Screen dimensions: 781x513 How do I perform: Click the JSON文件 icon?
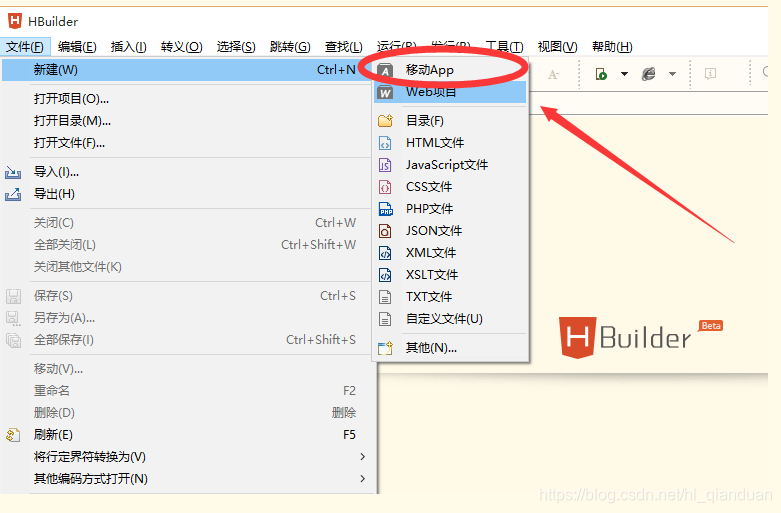point(385,231)
